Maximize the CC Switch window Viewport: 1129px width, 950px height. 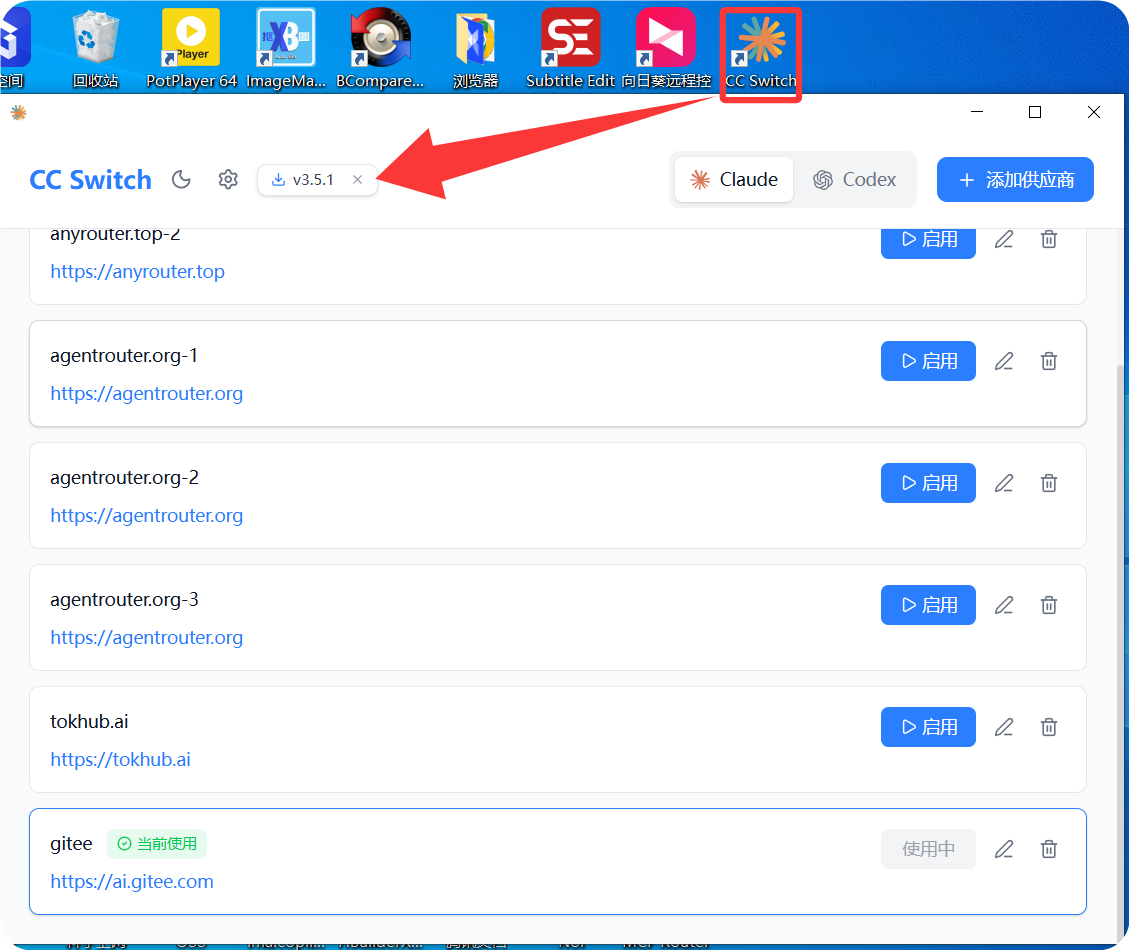click(x=1035, y=112)
